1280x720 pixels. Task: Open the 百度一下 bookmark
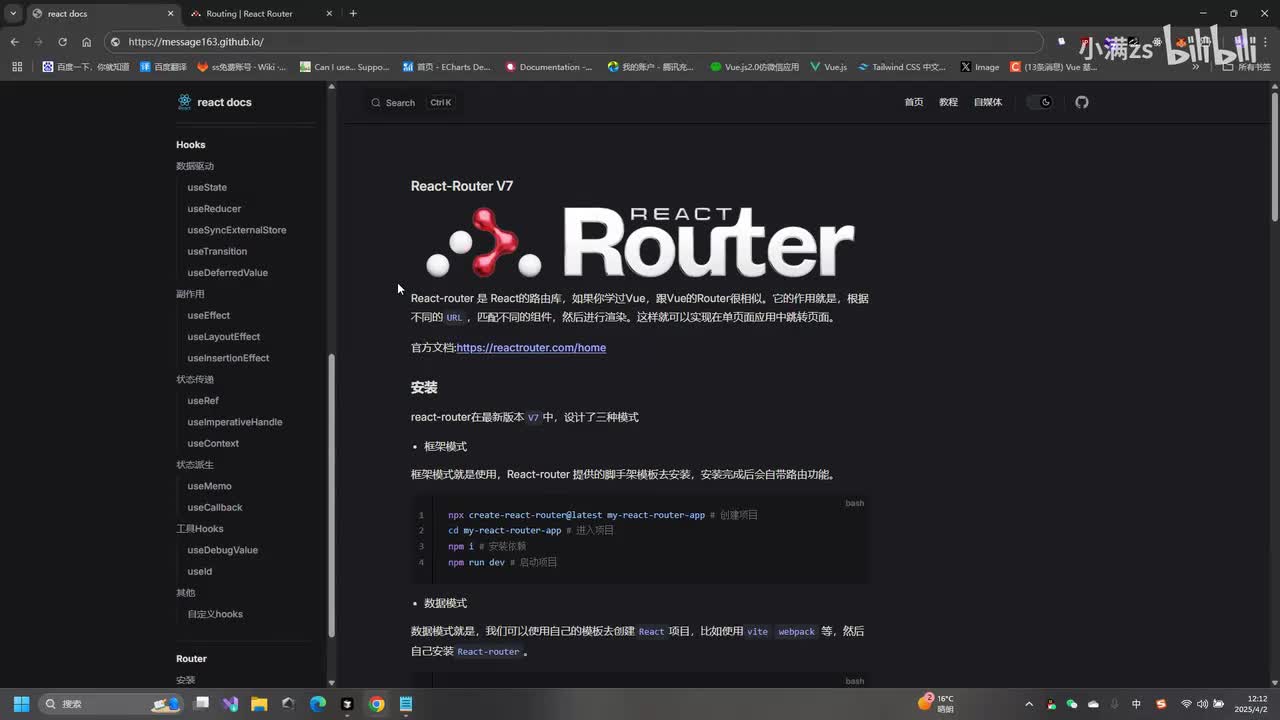pyautogui.click(x=86, y=67)
